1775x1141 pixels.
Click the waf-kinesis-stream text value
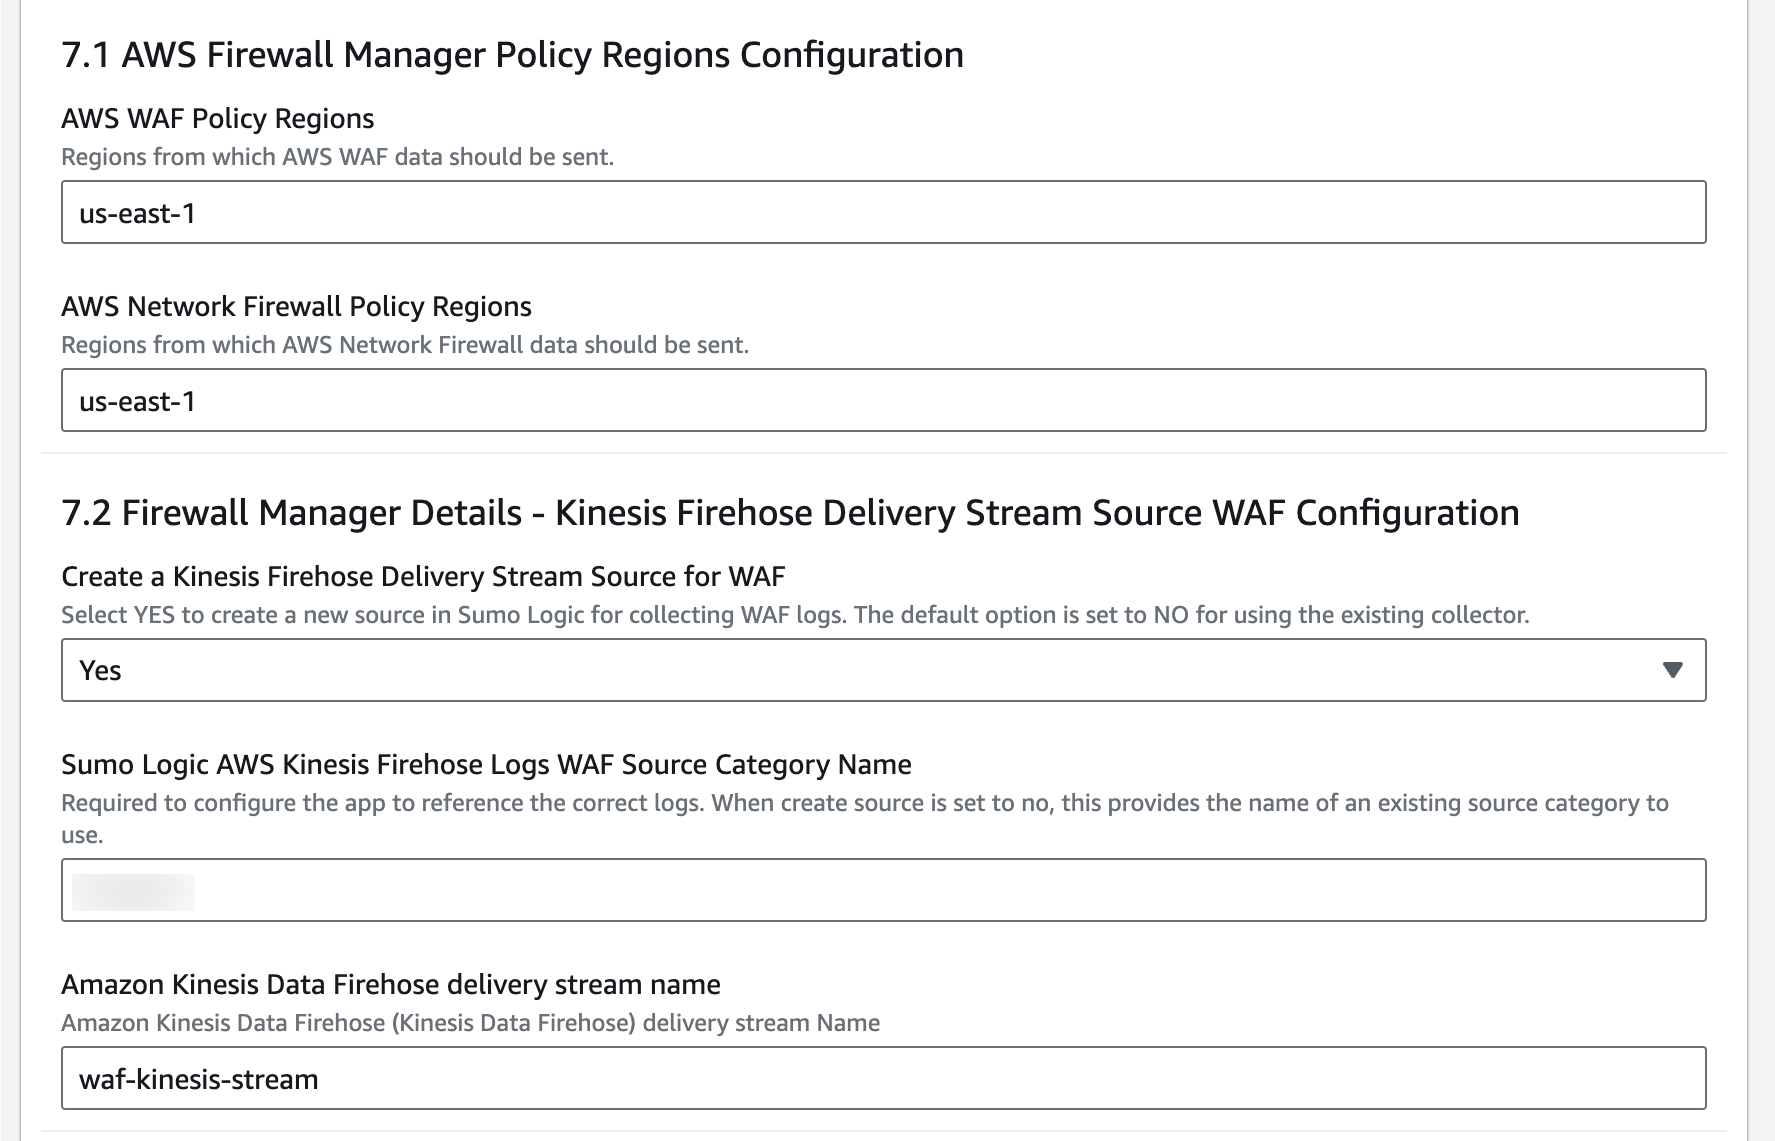[x=198, y=1079]
